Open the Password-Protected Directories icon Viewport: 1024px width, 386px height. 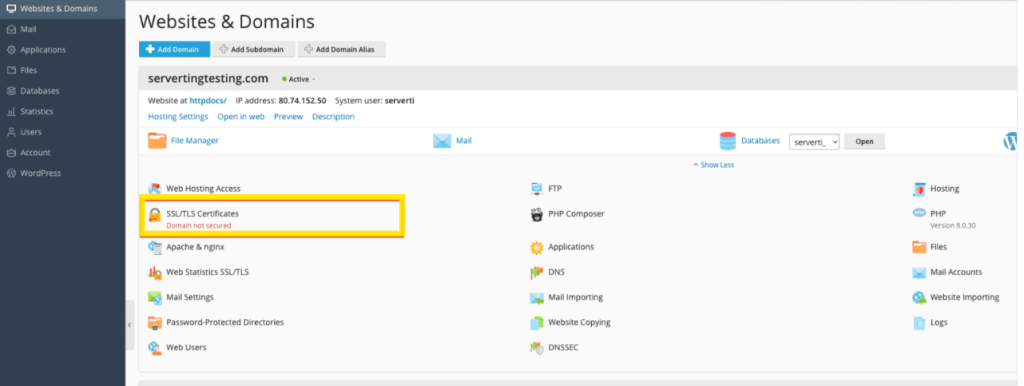[x=155, y=323]
